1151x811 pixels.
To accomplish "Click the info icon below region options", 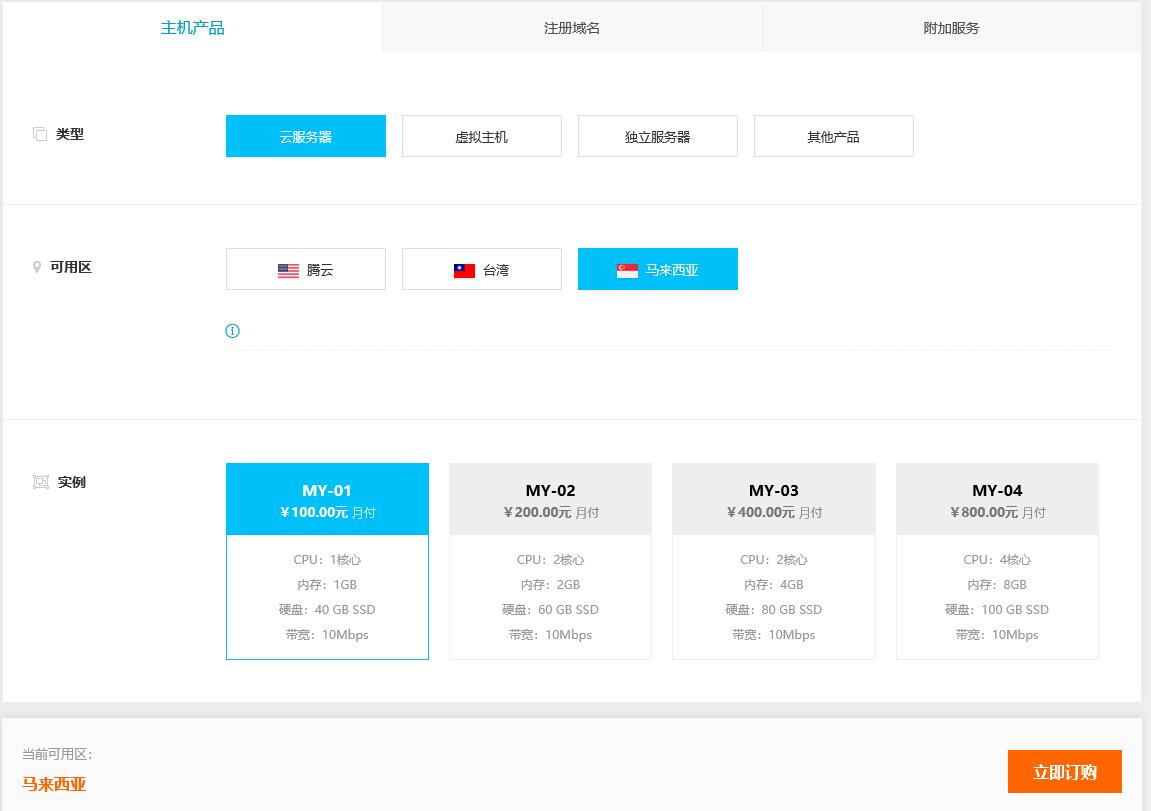I will [233, 331].
